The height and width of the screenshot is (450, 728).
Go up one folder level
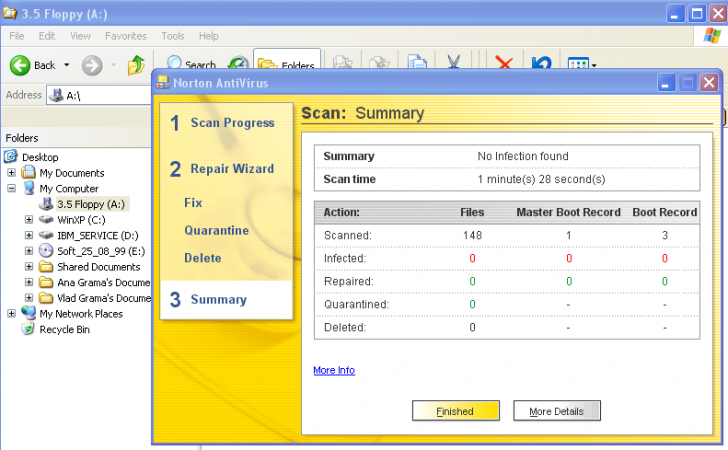pyautogui.click(x=136, y=65)
